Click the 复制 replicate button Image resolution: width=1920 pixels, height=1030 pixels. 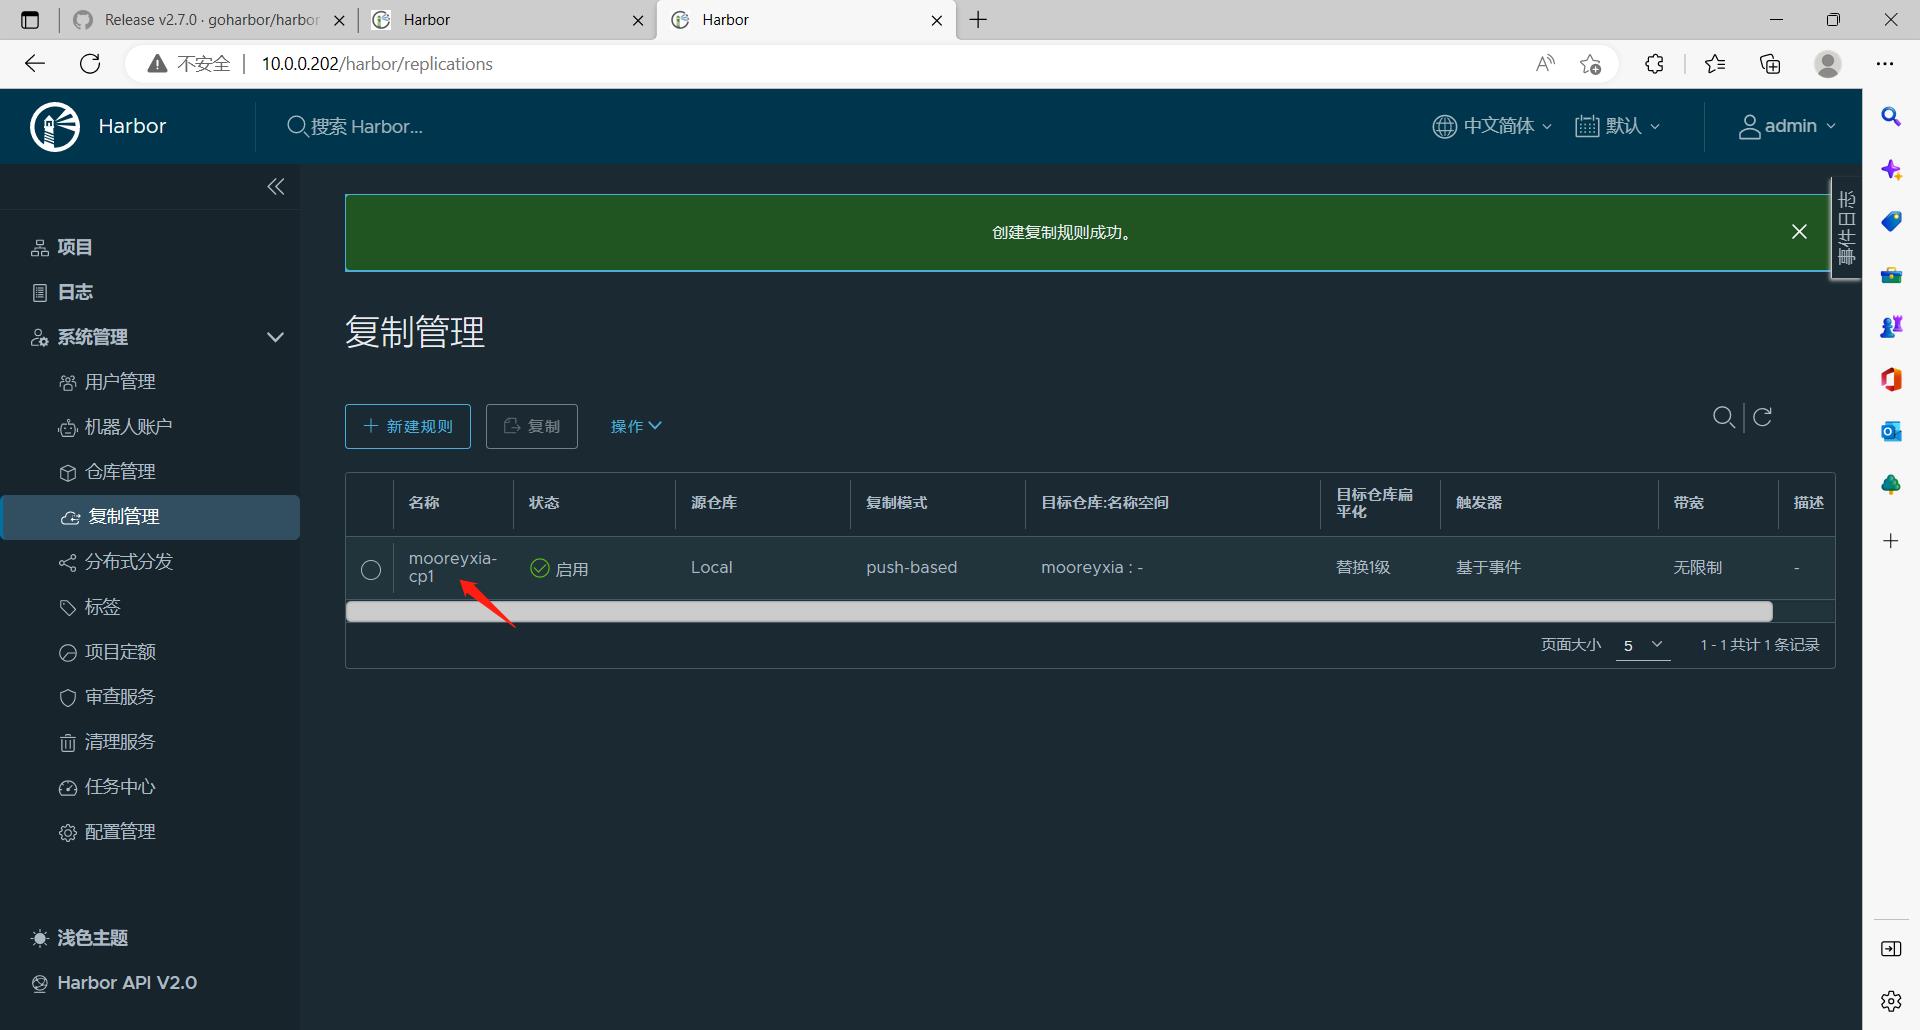532,426
